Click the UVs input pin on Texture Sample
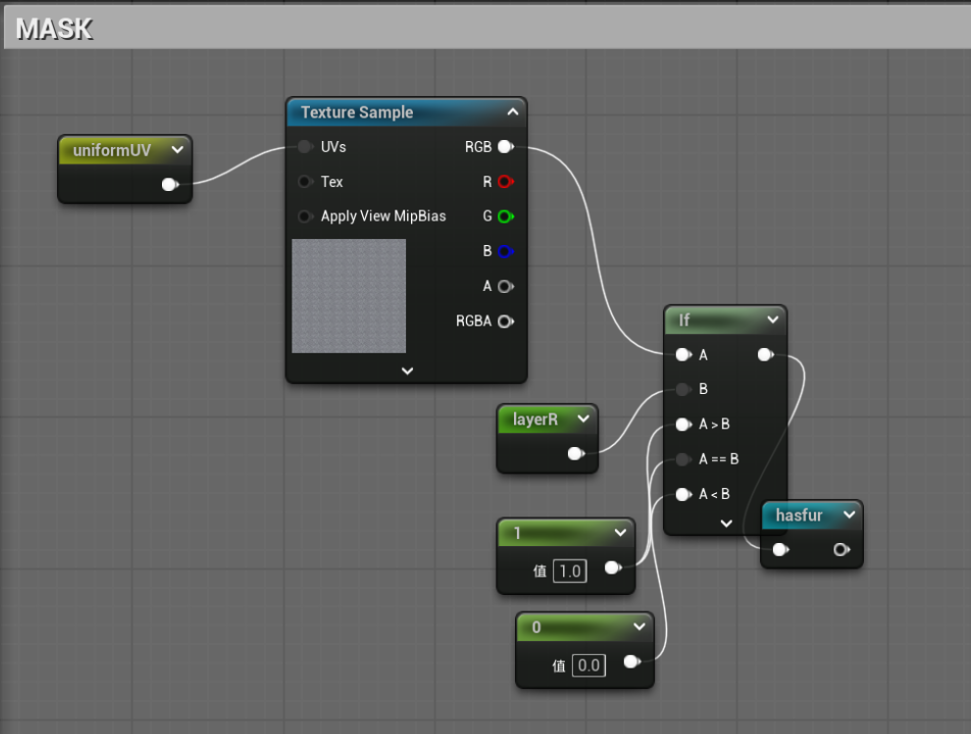This screenshot has width=971, height=734. pyautogui.click(x=305, y=147)
